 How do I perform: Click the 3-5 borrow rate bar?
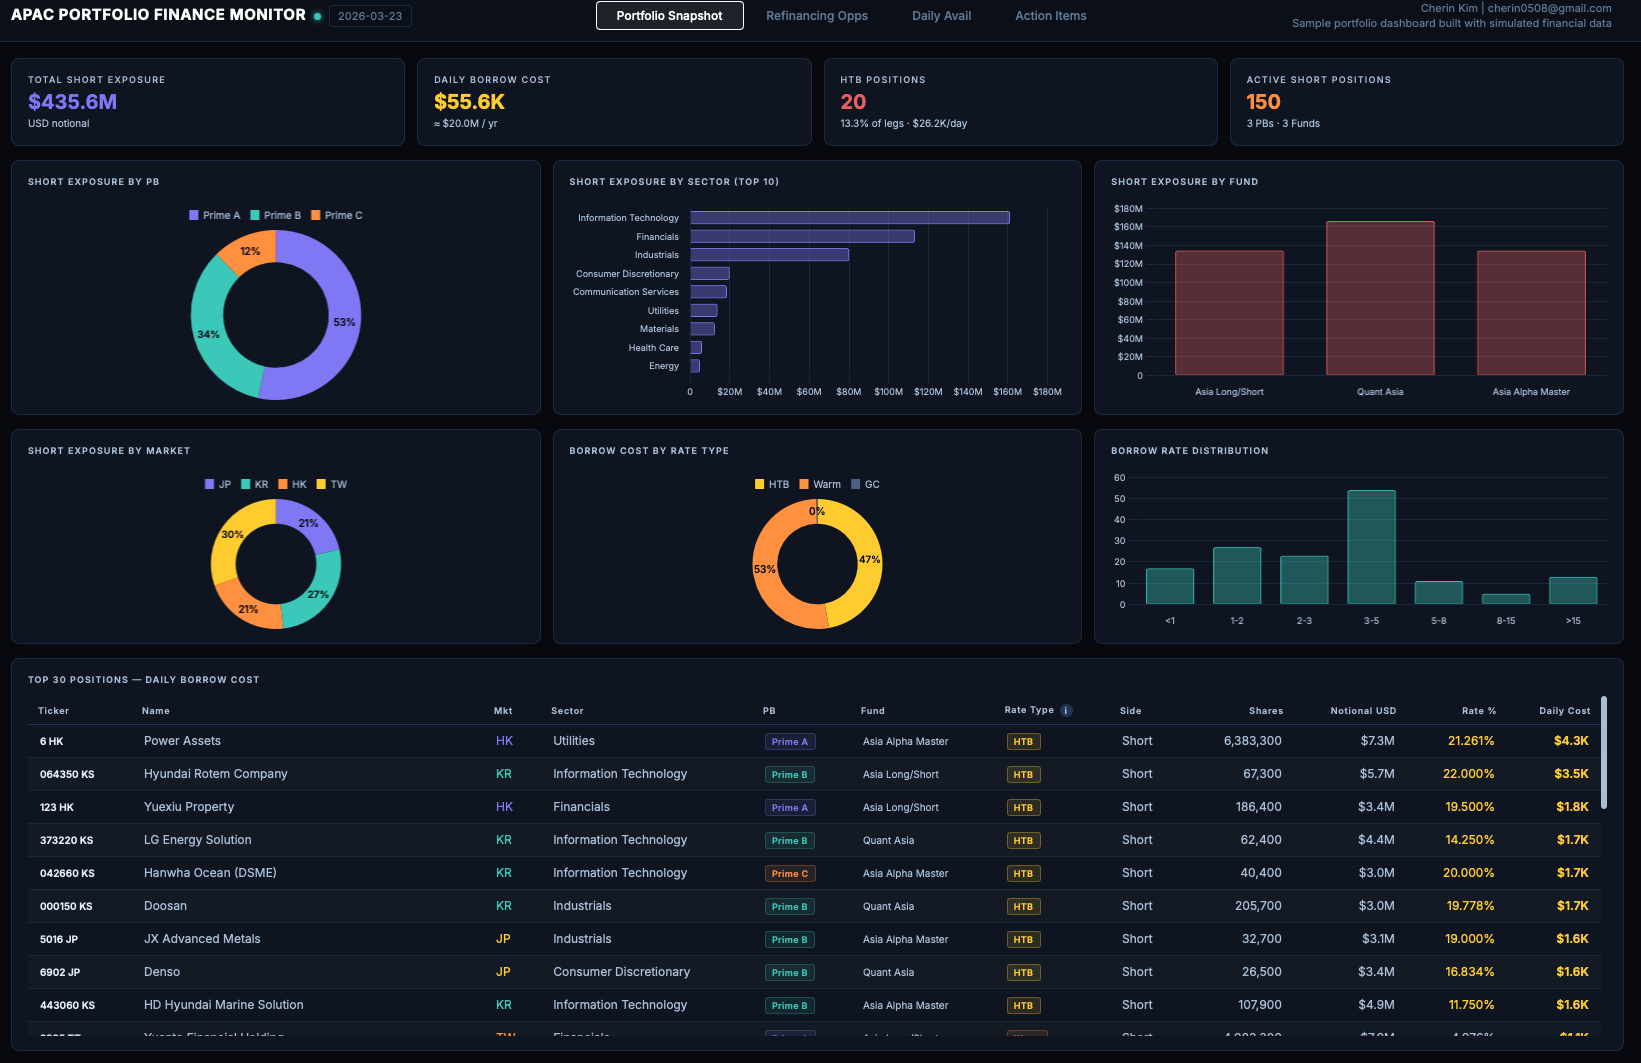[1371, 547]
